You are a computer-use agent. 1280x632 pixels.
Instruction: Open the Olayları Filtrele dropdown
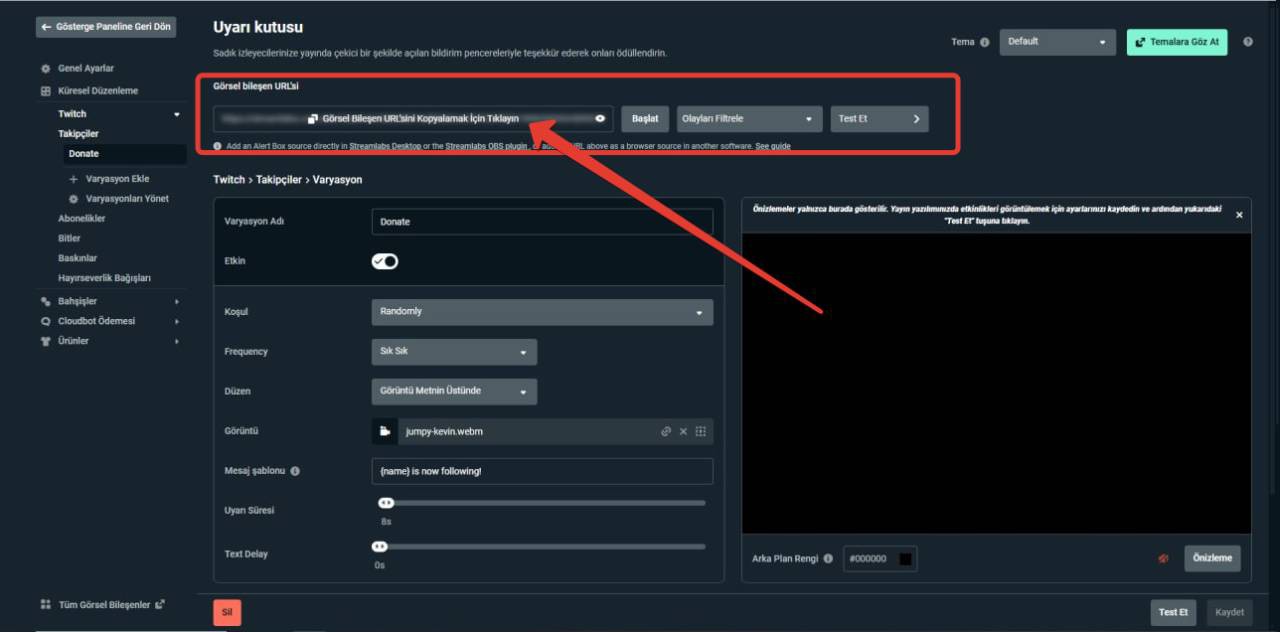click(x=750, y=119)
